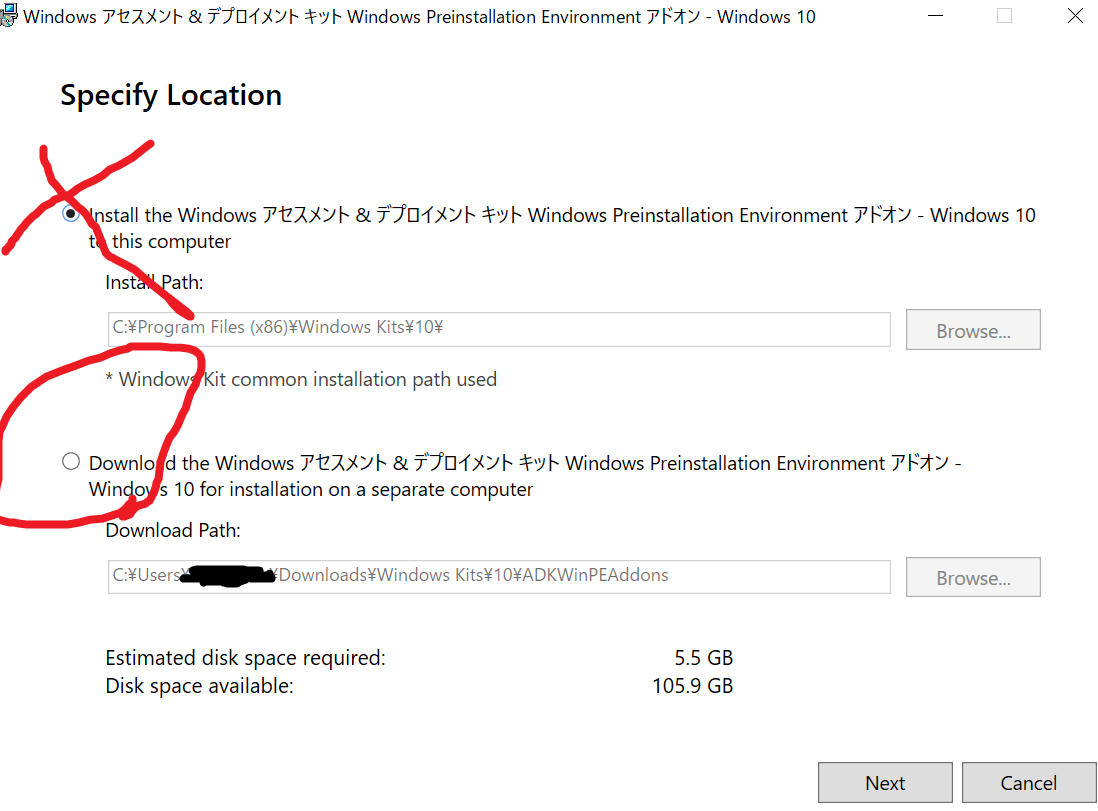Minimize the installer window
Image resolution: width=1098 pixels, height=811 pixels.
tap(936, 16)
